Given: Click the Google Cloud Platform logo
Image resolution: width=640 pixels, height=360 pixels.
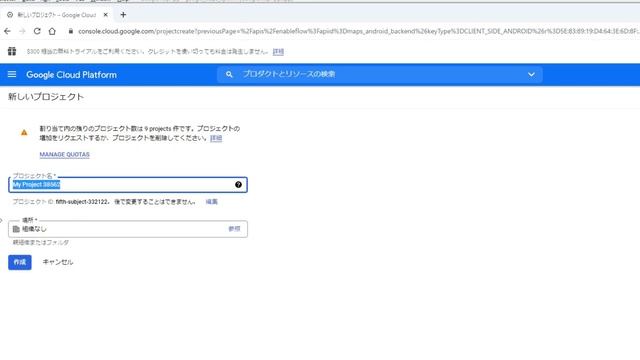Looking at the screenshot, I should [71, 75].
